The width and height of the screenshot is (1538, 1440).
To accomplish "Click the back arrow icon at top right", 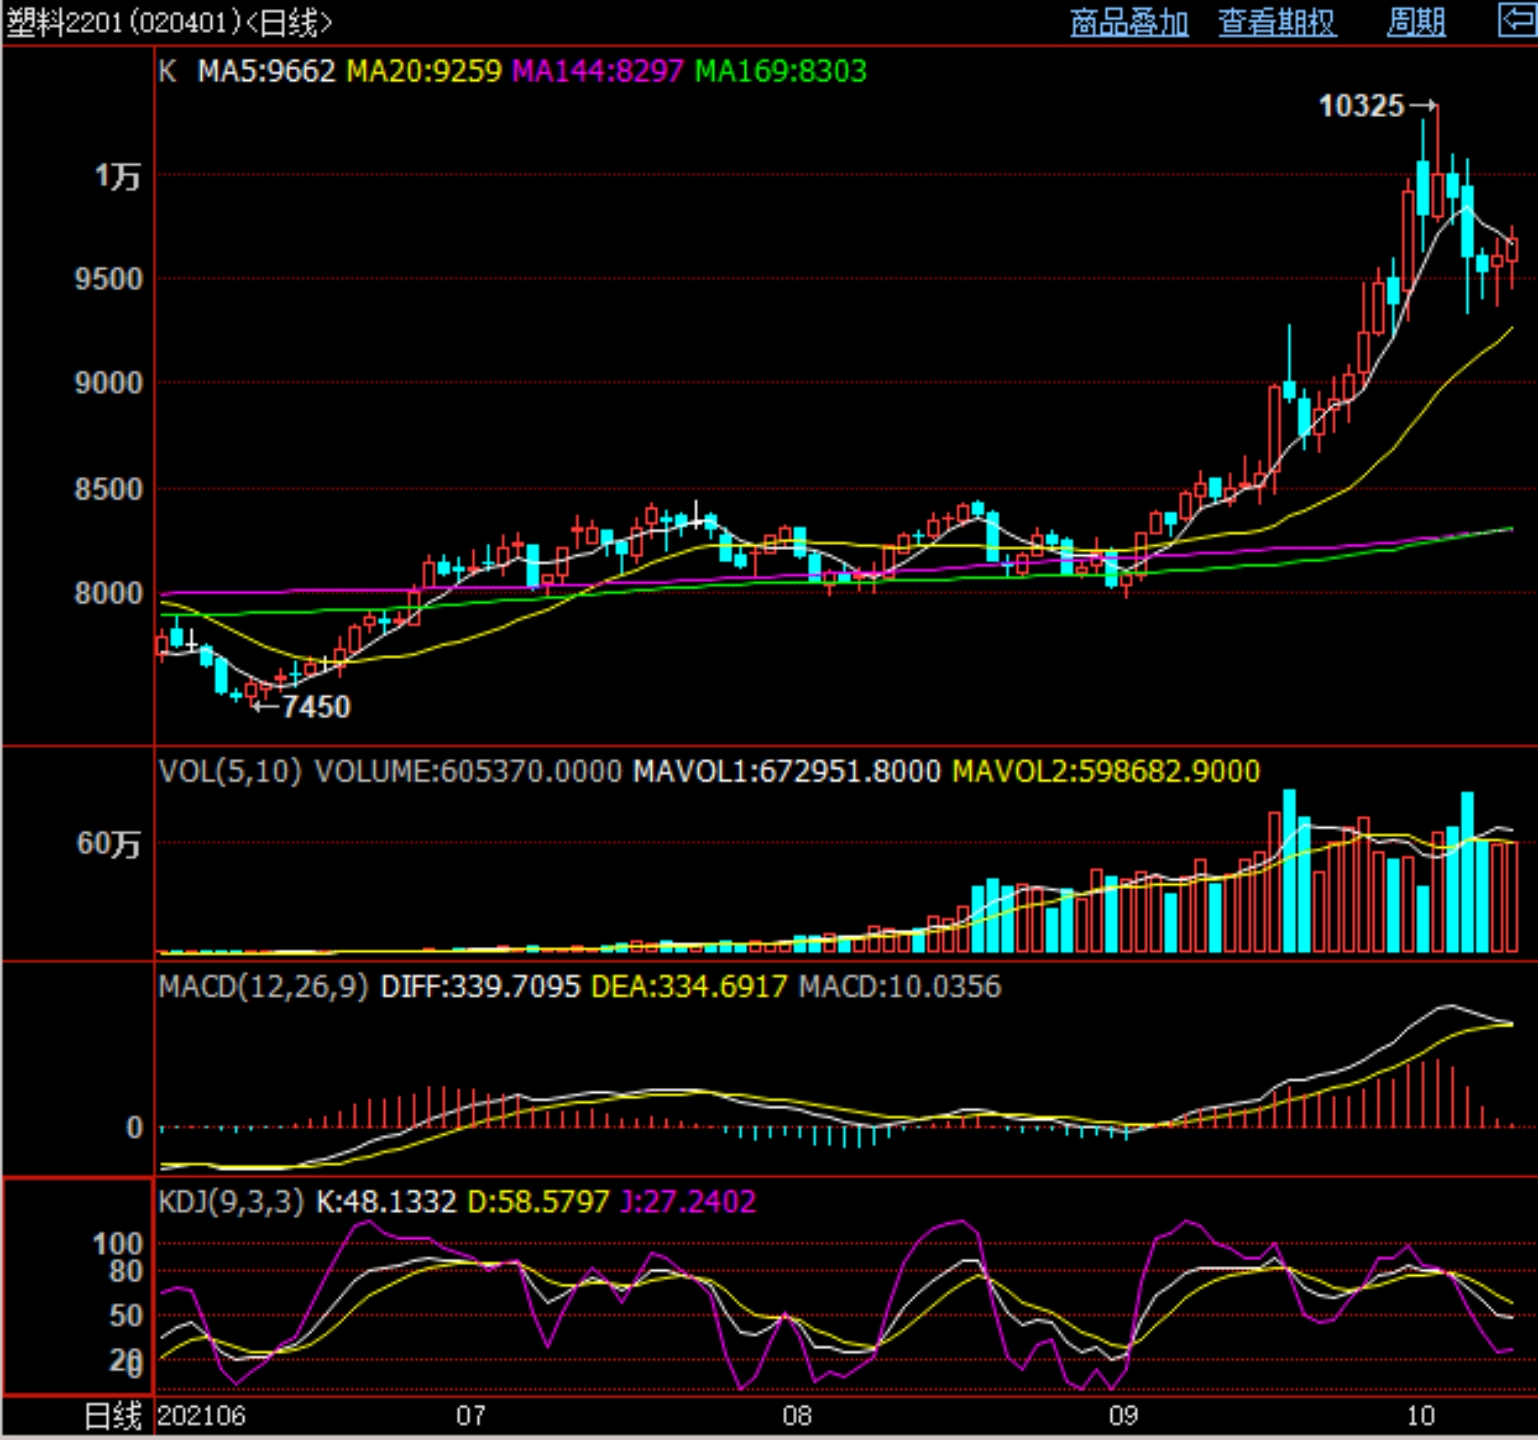I will click(1517, 20).
